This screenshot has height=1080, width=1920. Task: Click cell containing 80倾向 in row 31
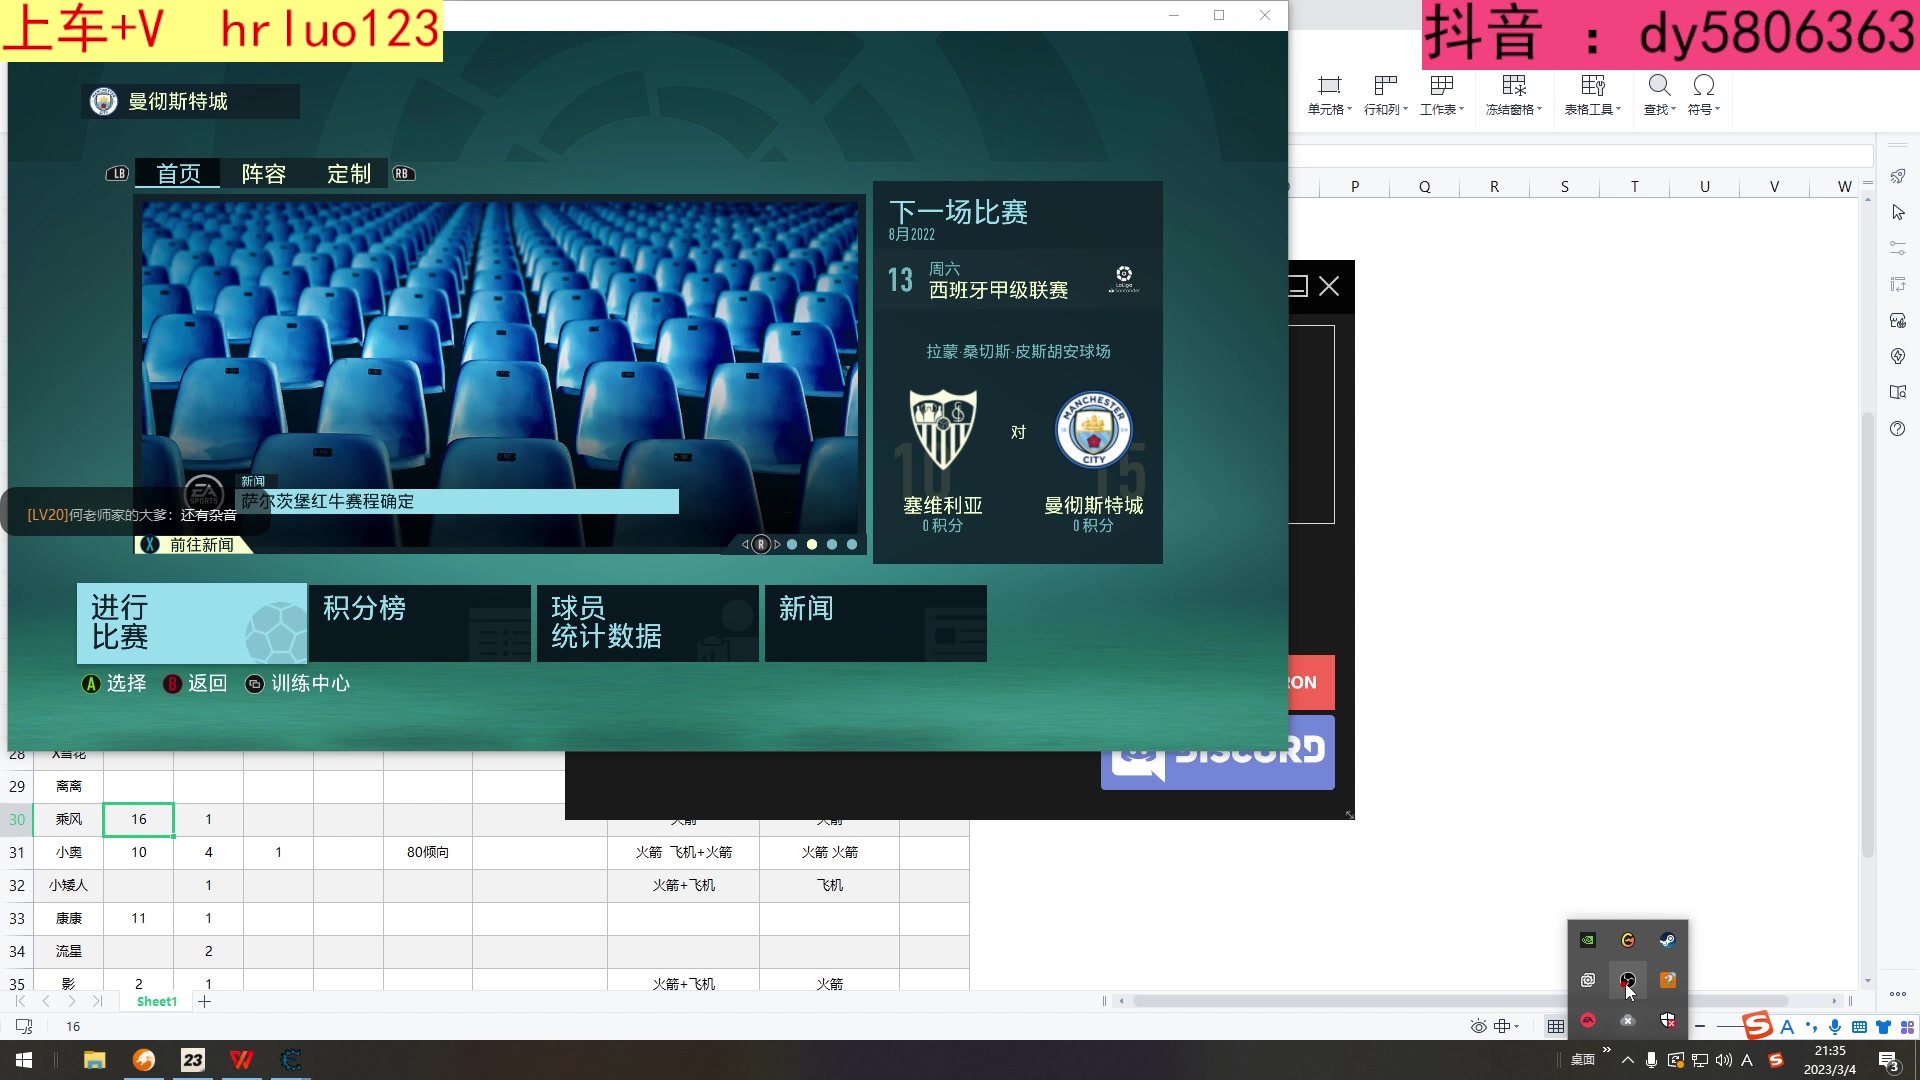coord(428,852)
